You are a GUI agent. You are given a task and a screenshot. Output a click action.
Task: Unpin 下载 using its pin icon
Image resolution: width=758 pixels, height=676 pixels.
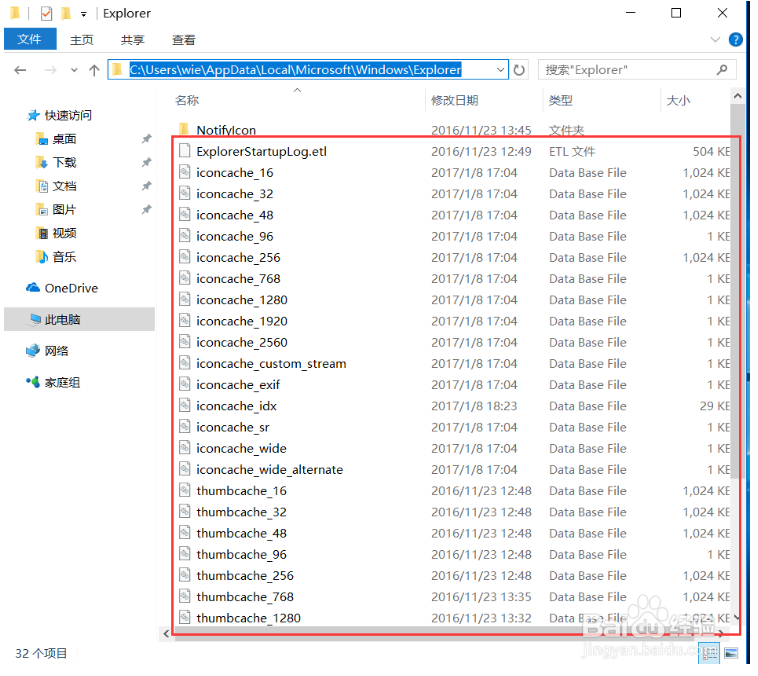(x=146, y=162)
